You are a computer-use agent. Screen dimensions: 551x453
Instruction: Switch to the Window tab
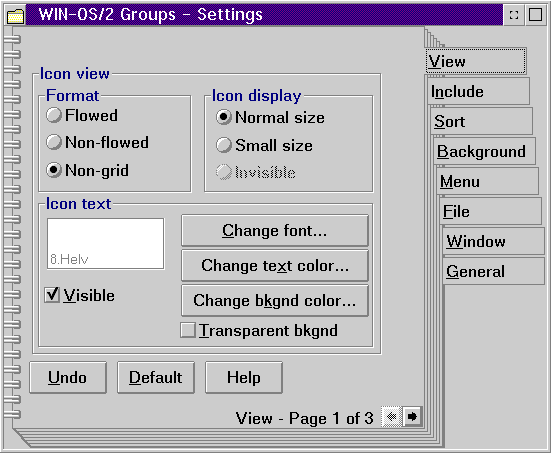pyautogui.click(x=493, y=241)
